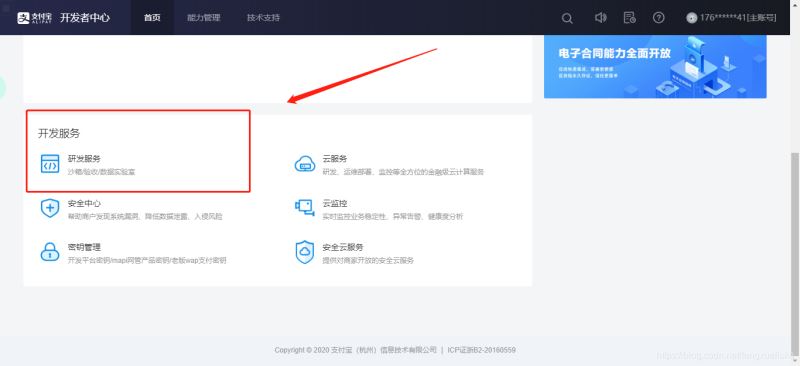800x366 pixels.
Task: Click the 开发者中心 title text
Action: pyautogui.click(x=85, y=18)
